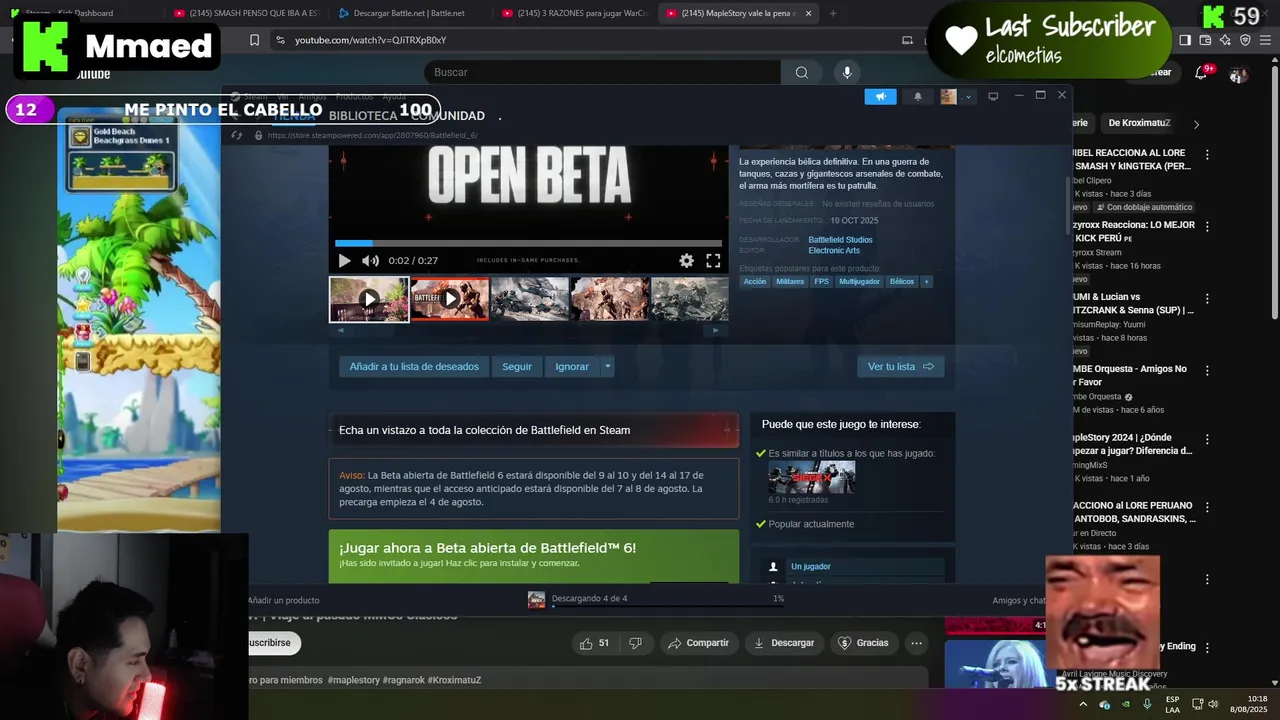Dislike the YouTube video
The width and height of the screenshot is (1280, 720).
coord(635,643)
